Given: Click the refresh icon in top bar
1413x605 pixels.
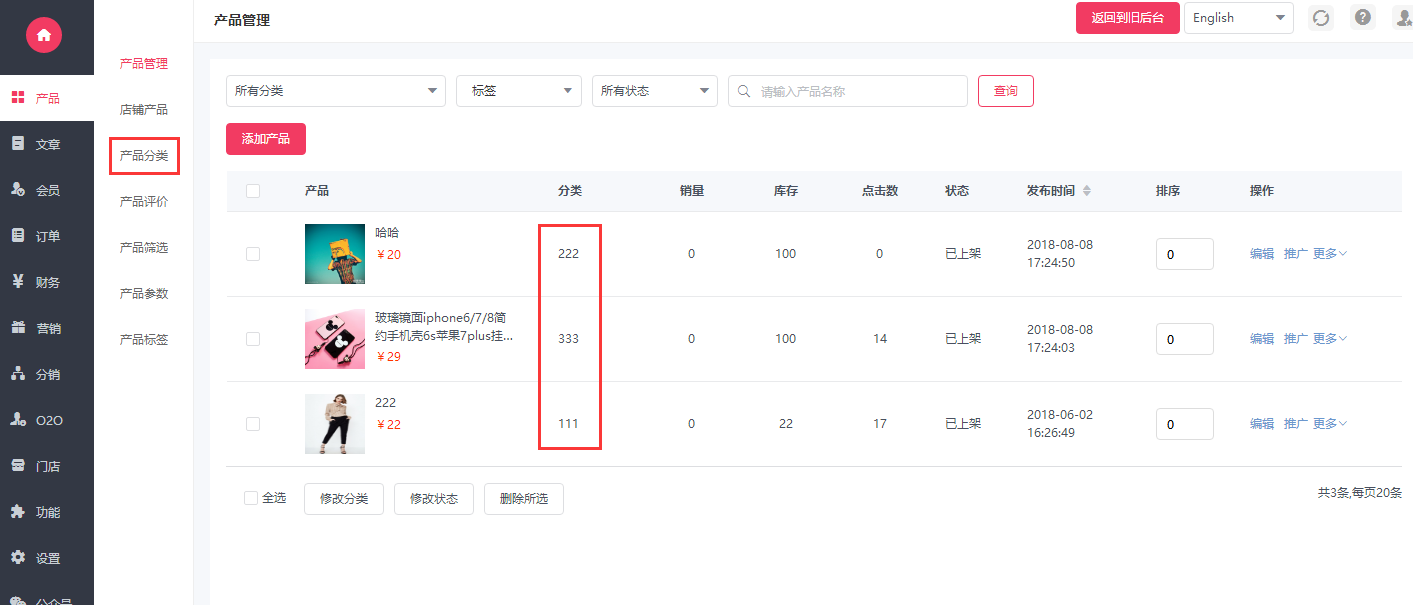Looking at the screenshot, I should coord(1321,18).
